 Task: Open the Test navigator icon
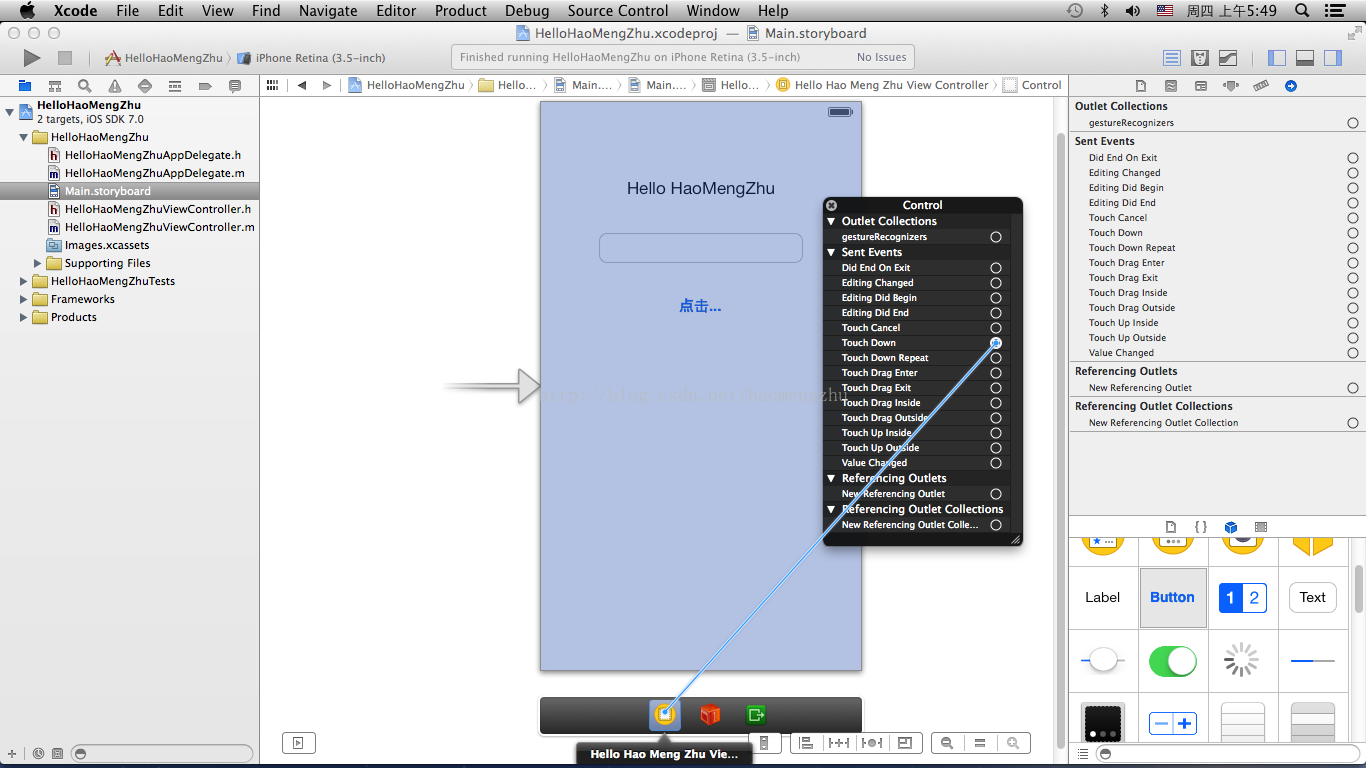point(145,86)
